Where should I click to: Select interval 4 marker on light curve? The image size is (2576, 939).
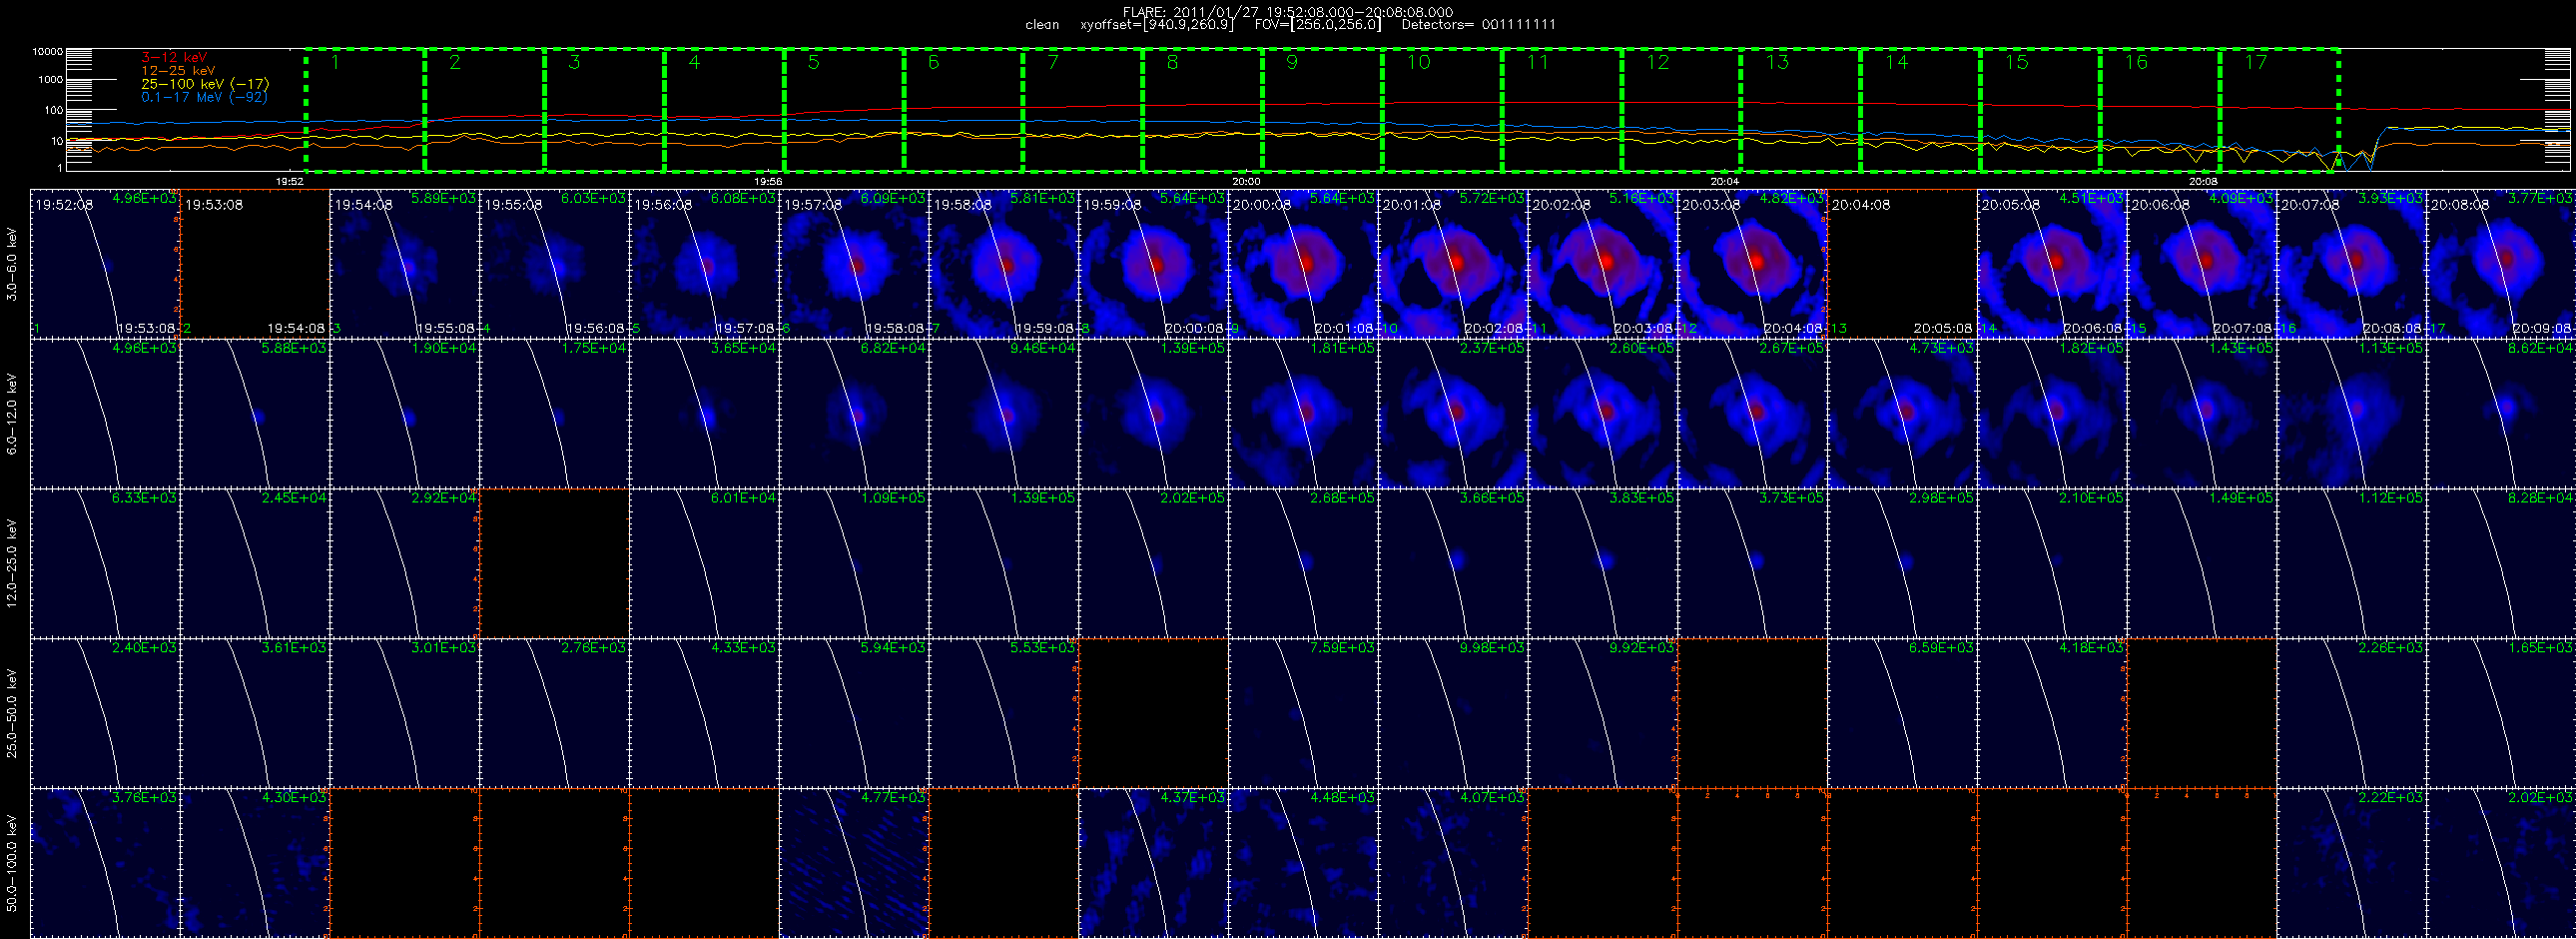point(724,109)
